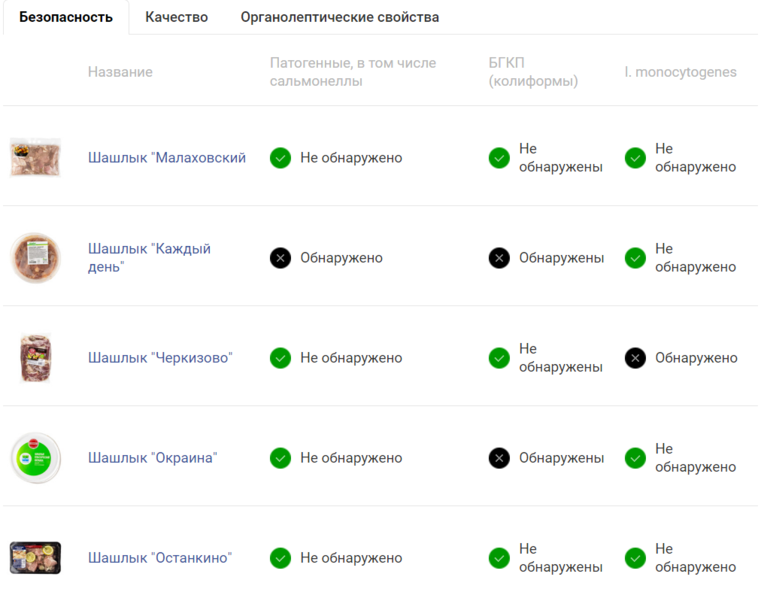Click black cross icon for Черкизово monocytogenes
Image resolution: width=770 pixels, height=598 pixels.
(x=635, y=358)
